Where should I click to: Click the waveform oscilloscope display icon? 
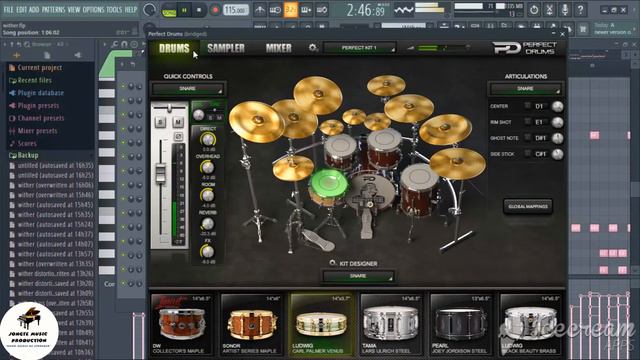tap(403, 10)
